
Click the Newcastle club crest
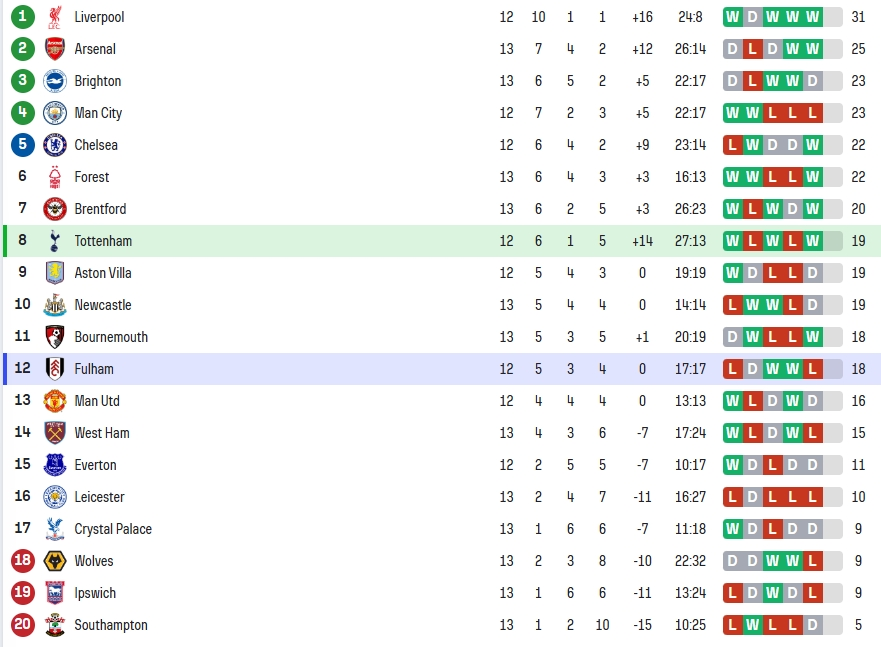click(55, 305)
